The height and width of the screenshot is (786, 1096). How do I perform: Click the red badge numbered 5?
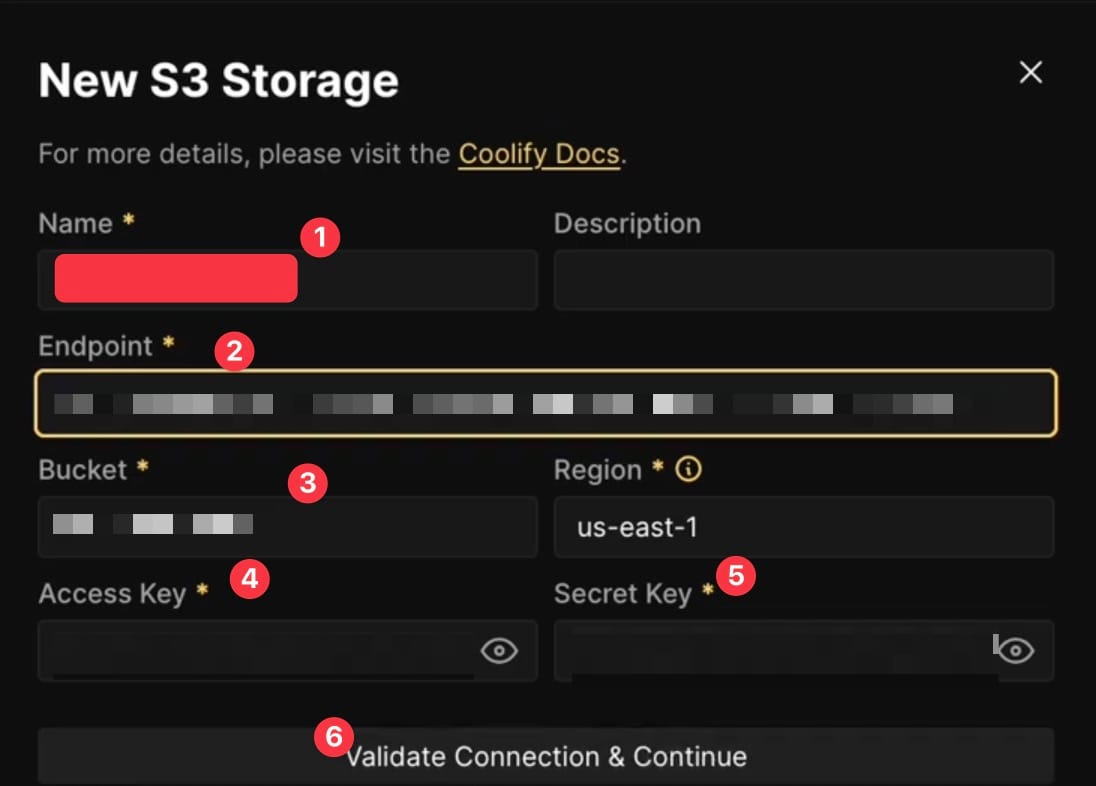tap(736, 575)
